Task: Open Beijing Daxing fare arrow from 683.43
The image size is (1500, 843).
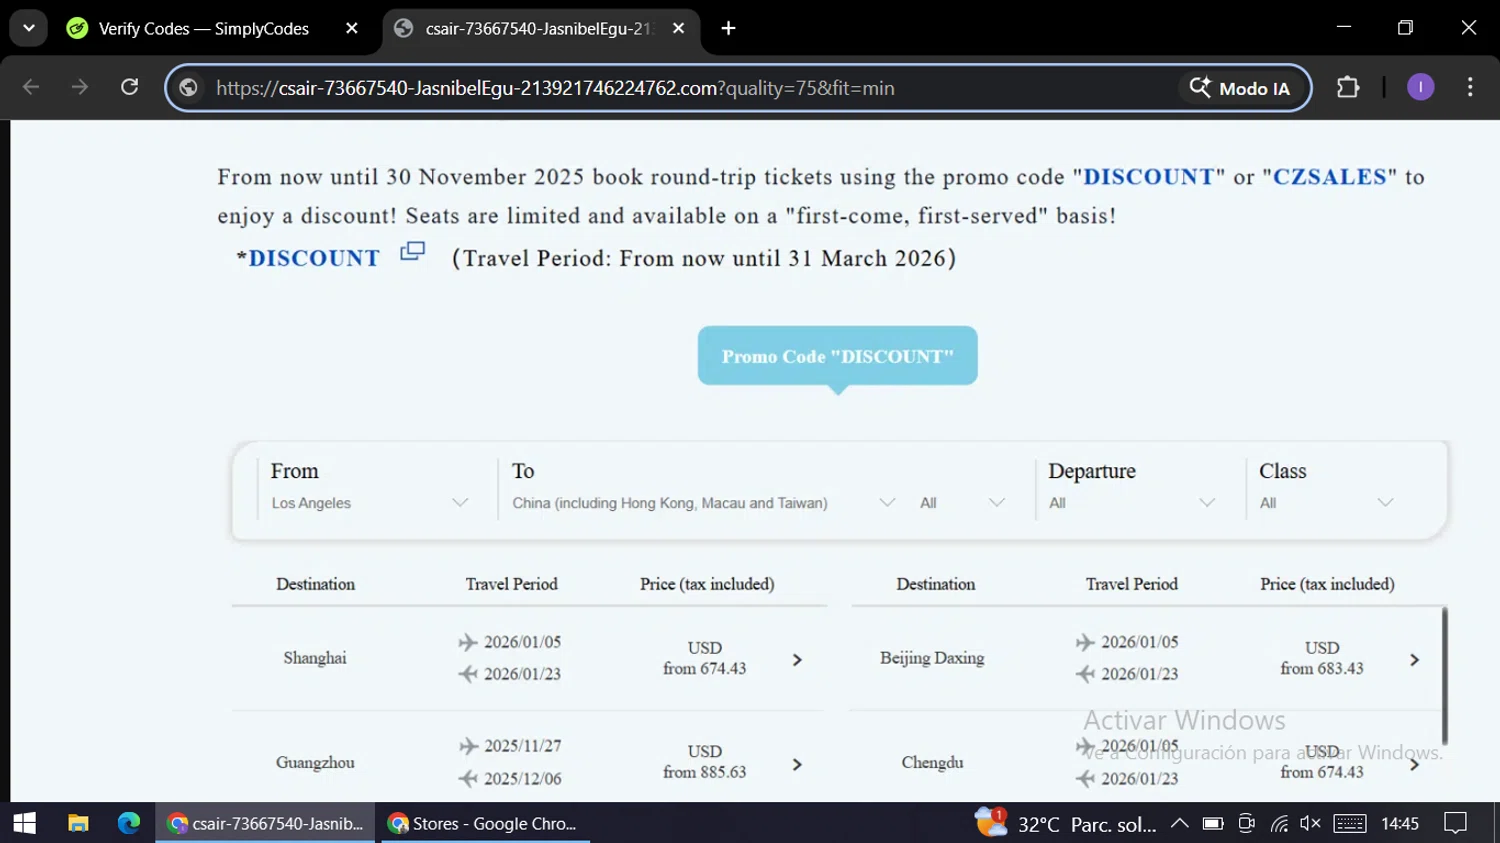Action: pos(1414,660)
